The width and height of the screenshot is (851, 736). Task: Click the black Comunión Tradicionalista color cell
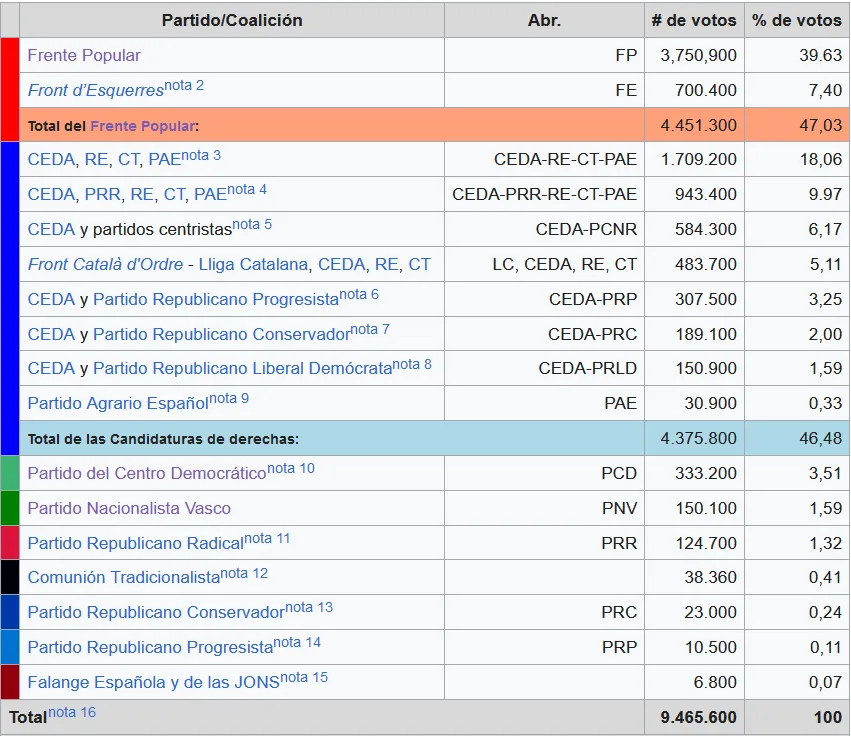coord(10,578)
